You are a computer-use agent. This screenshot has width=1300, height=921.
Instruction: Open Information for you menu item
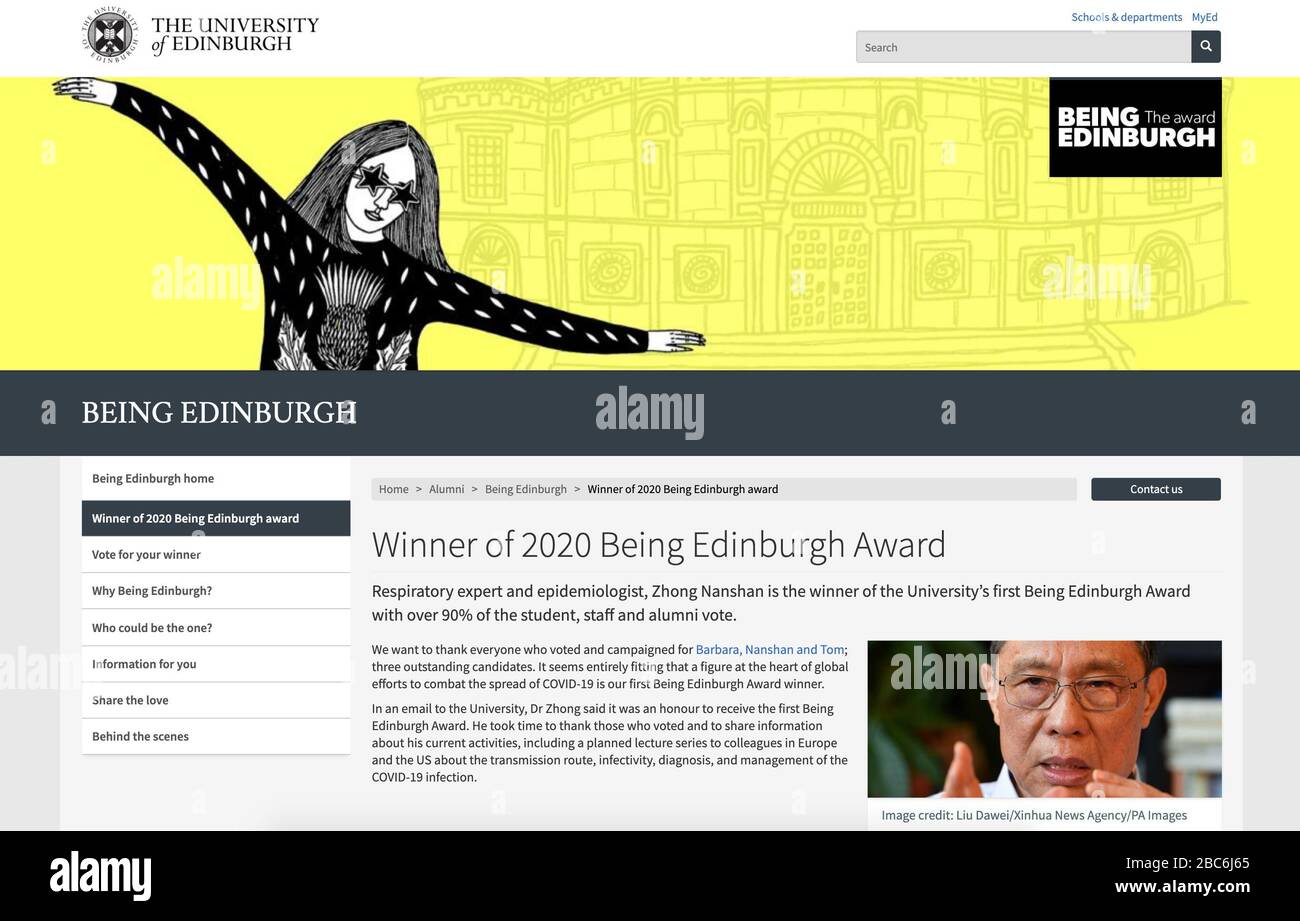pyautogui.click(x=216, y=664)
